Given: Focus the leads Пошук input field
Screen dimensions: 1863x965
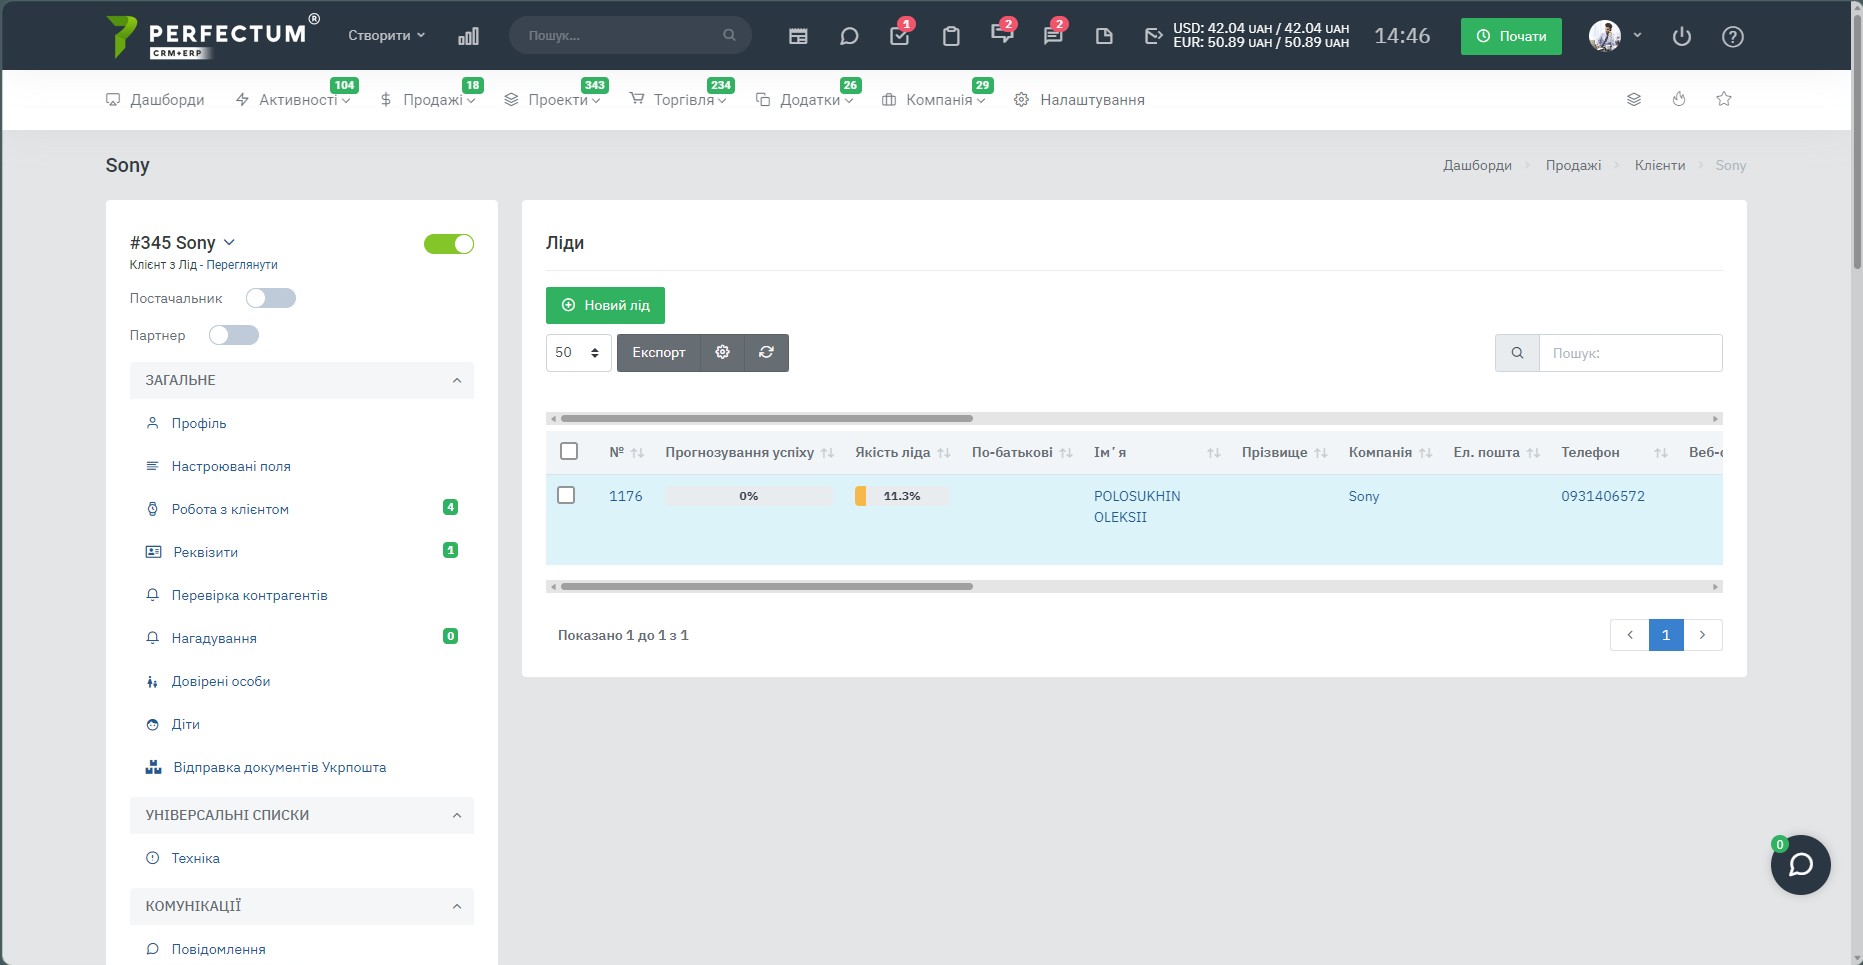Looking at the screenshot, I should tap(1630, 353).
